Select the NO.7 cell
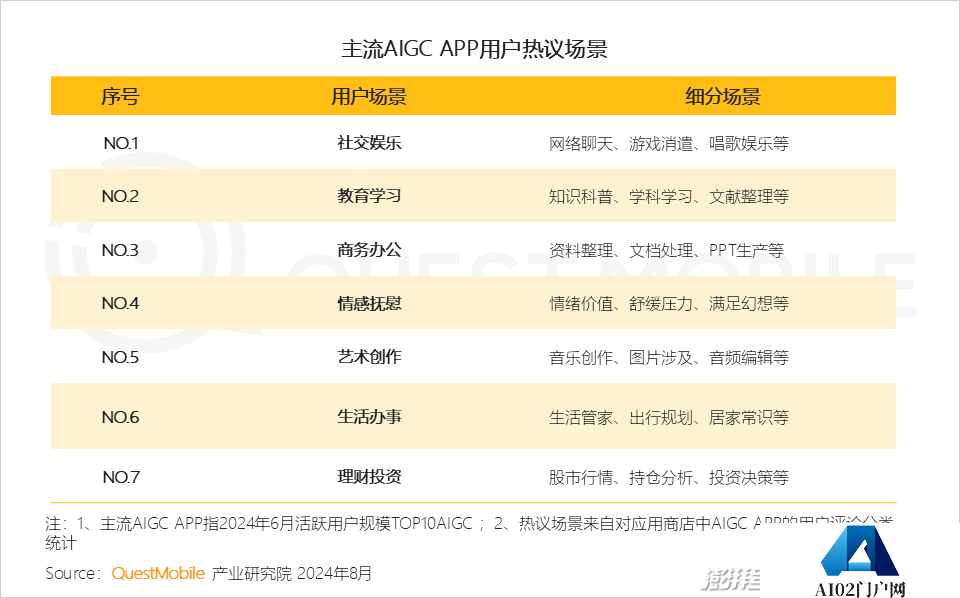 [121, 477]
